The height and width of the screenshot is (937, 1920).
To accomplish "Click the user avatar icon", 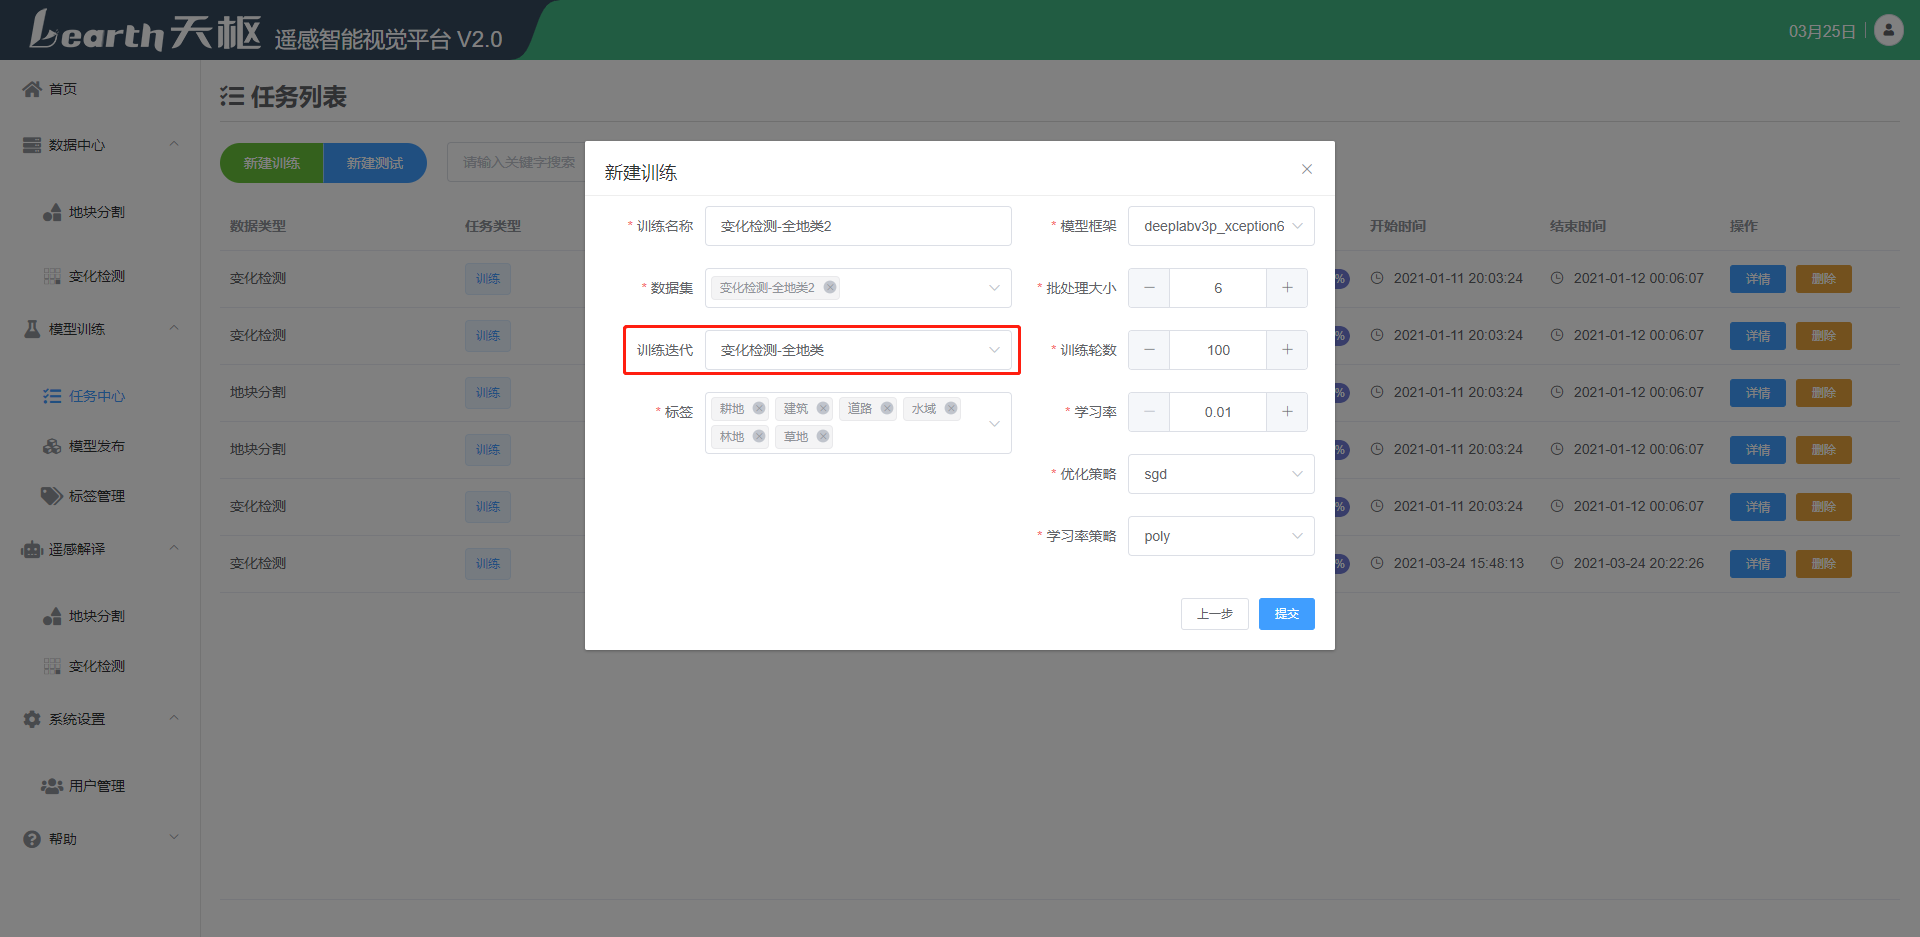I will click(1888, 30).
